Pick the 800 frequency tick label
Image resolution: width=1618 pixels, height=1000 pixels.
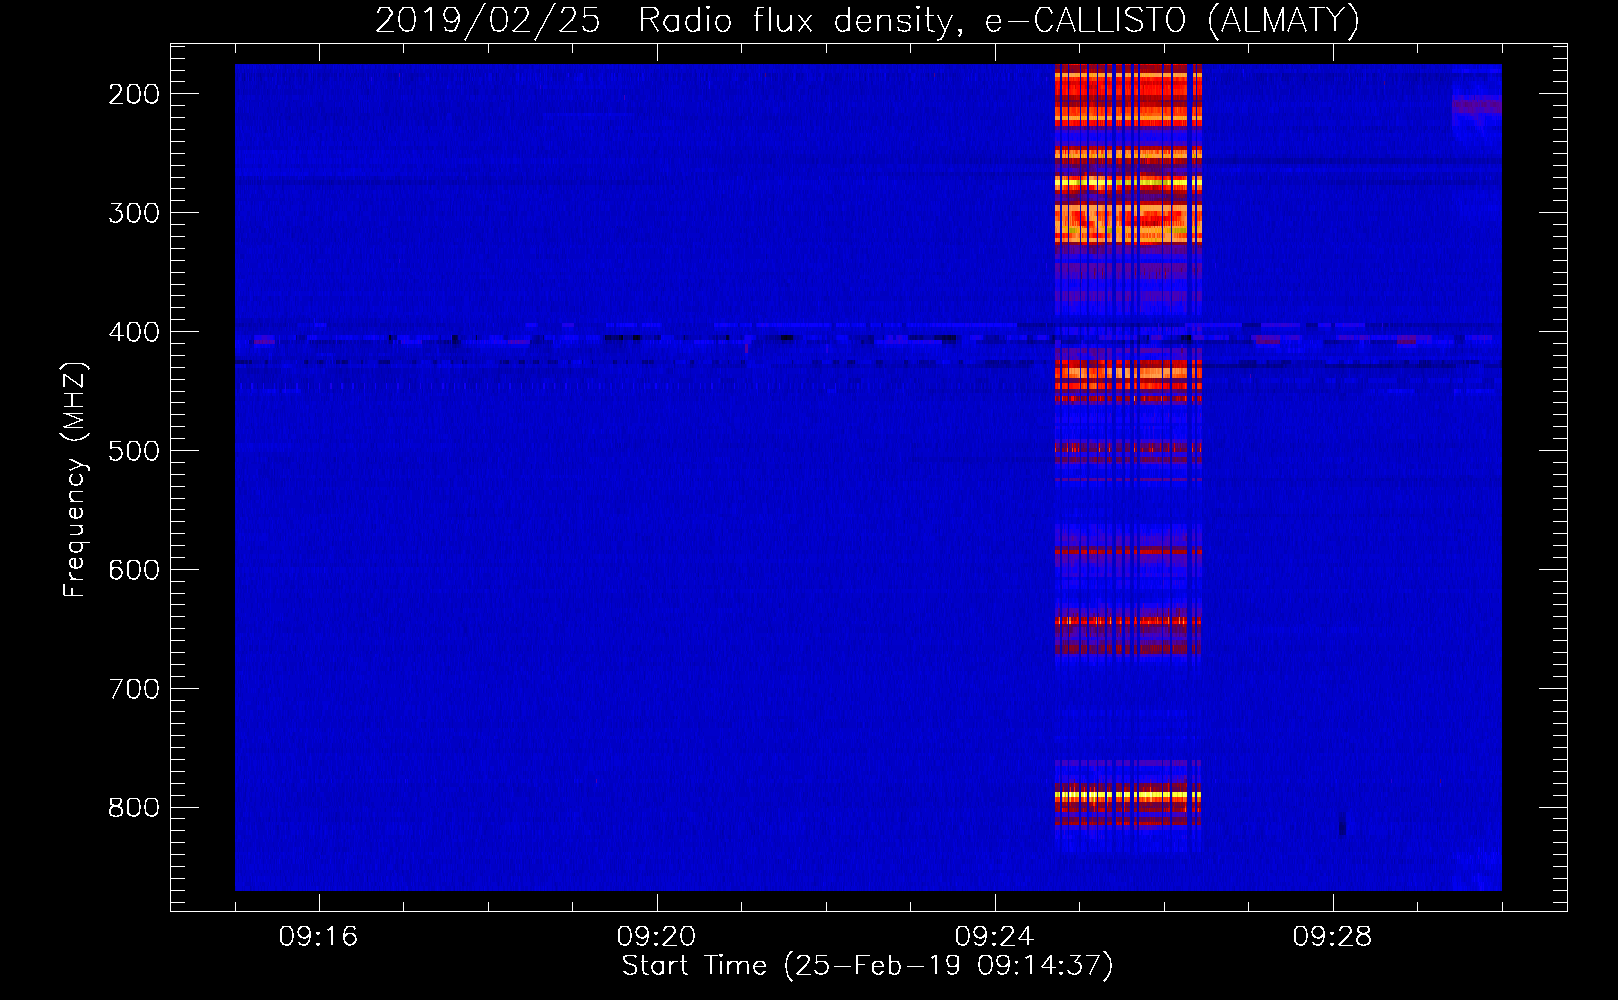[x=134, y=808]
